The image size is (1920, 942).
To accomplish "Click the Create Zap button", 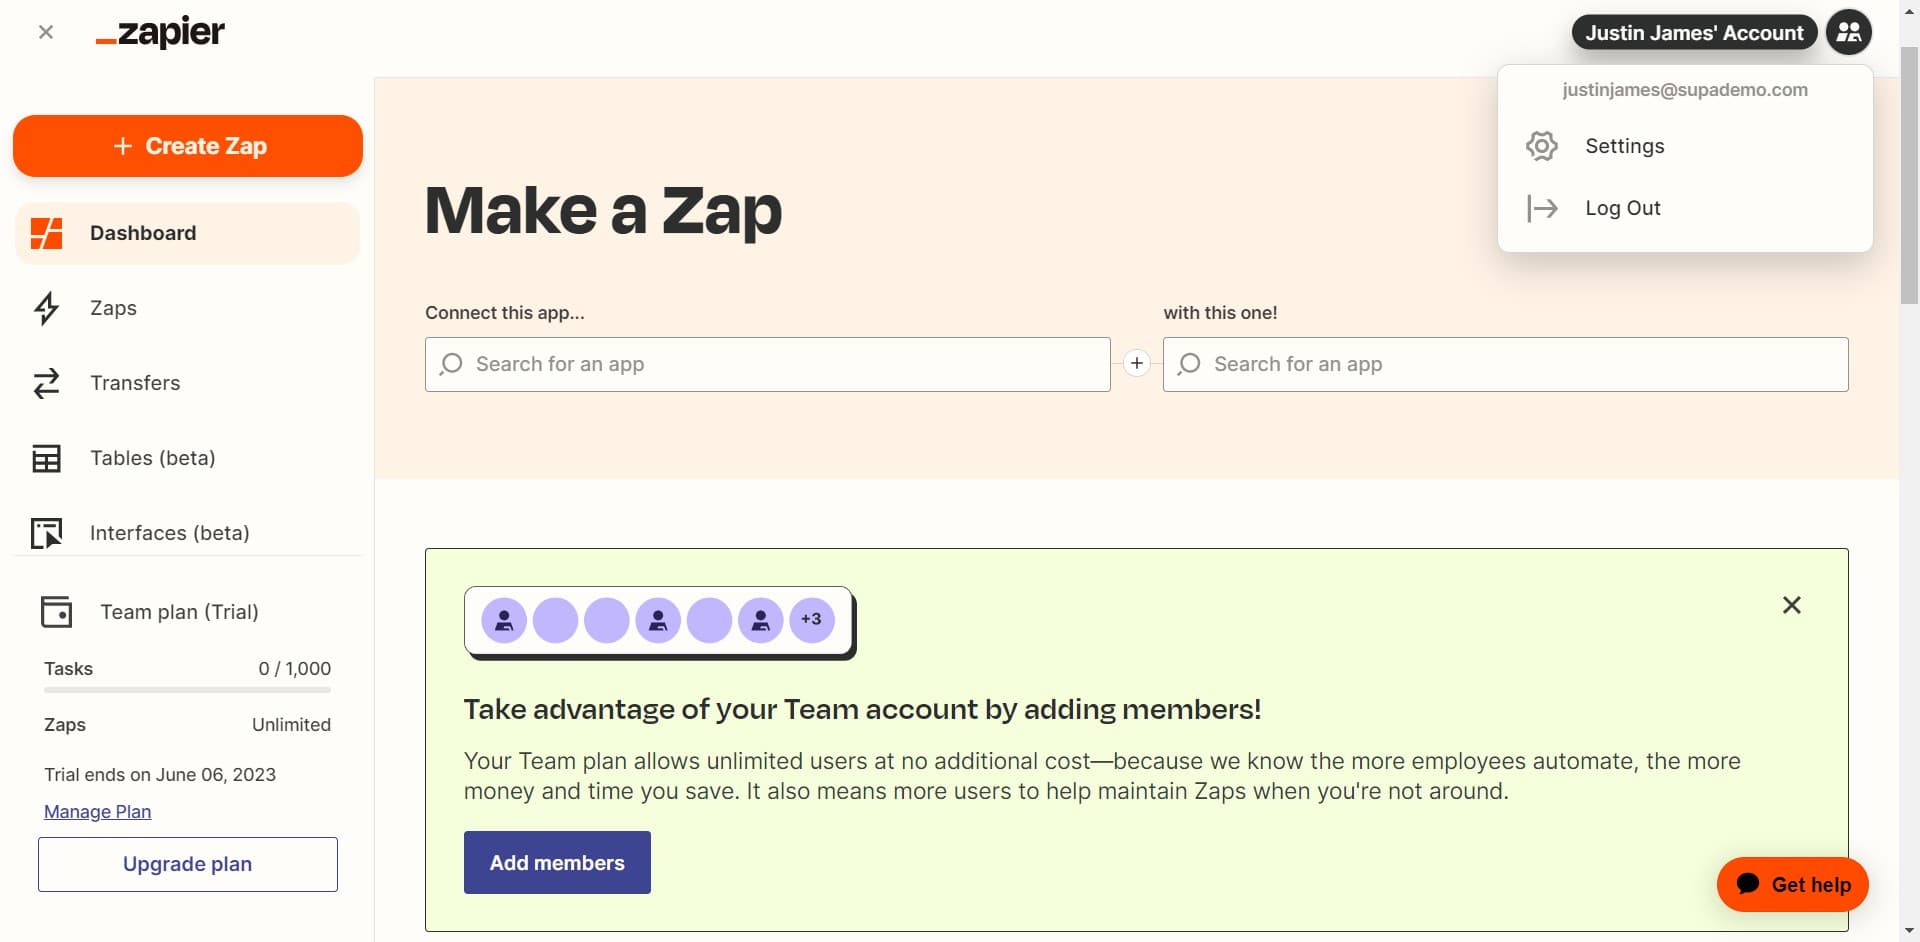I will point(187,146).
